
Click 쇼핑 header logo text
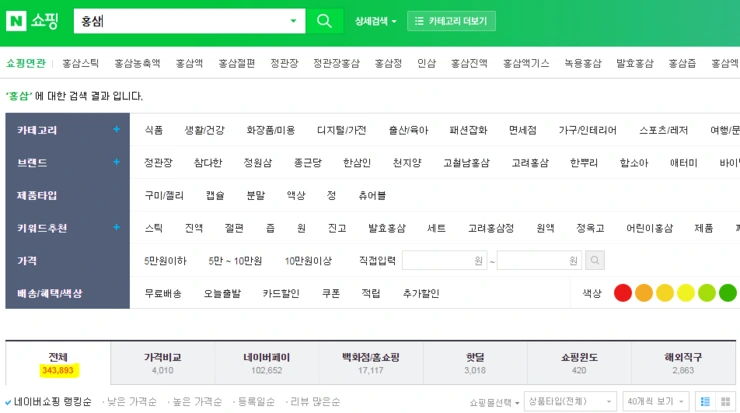(45, 21)
